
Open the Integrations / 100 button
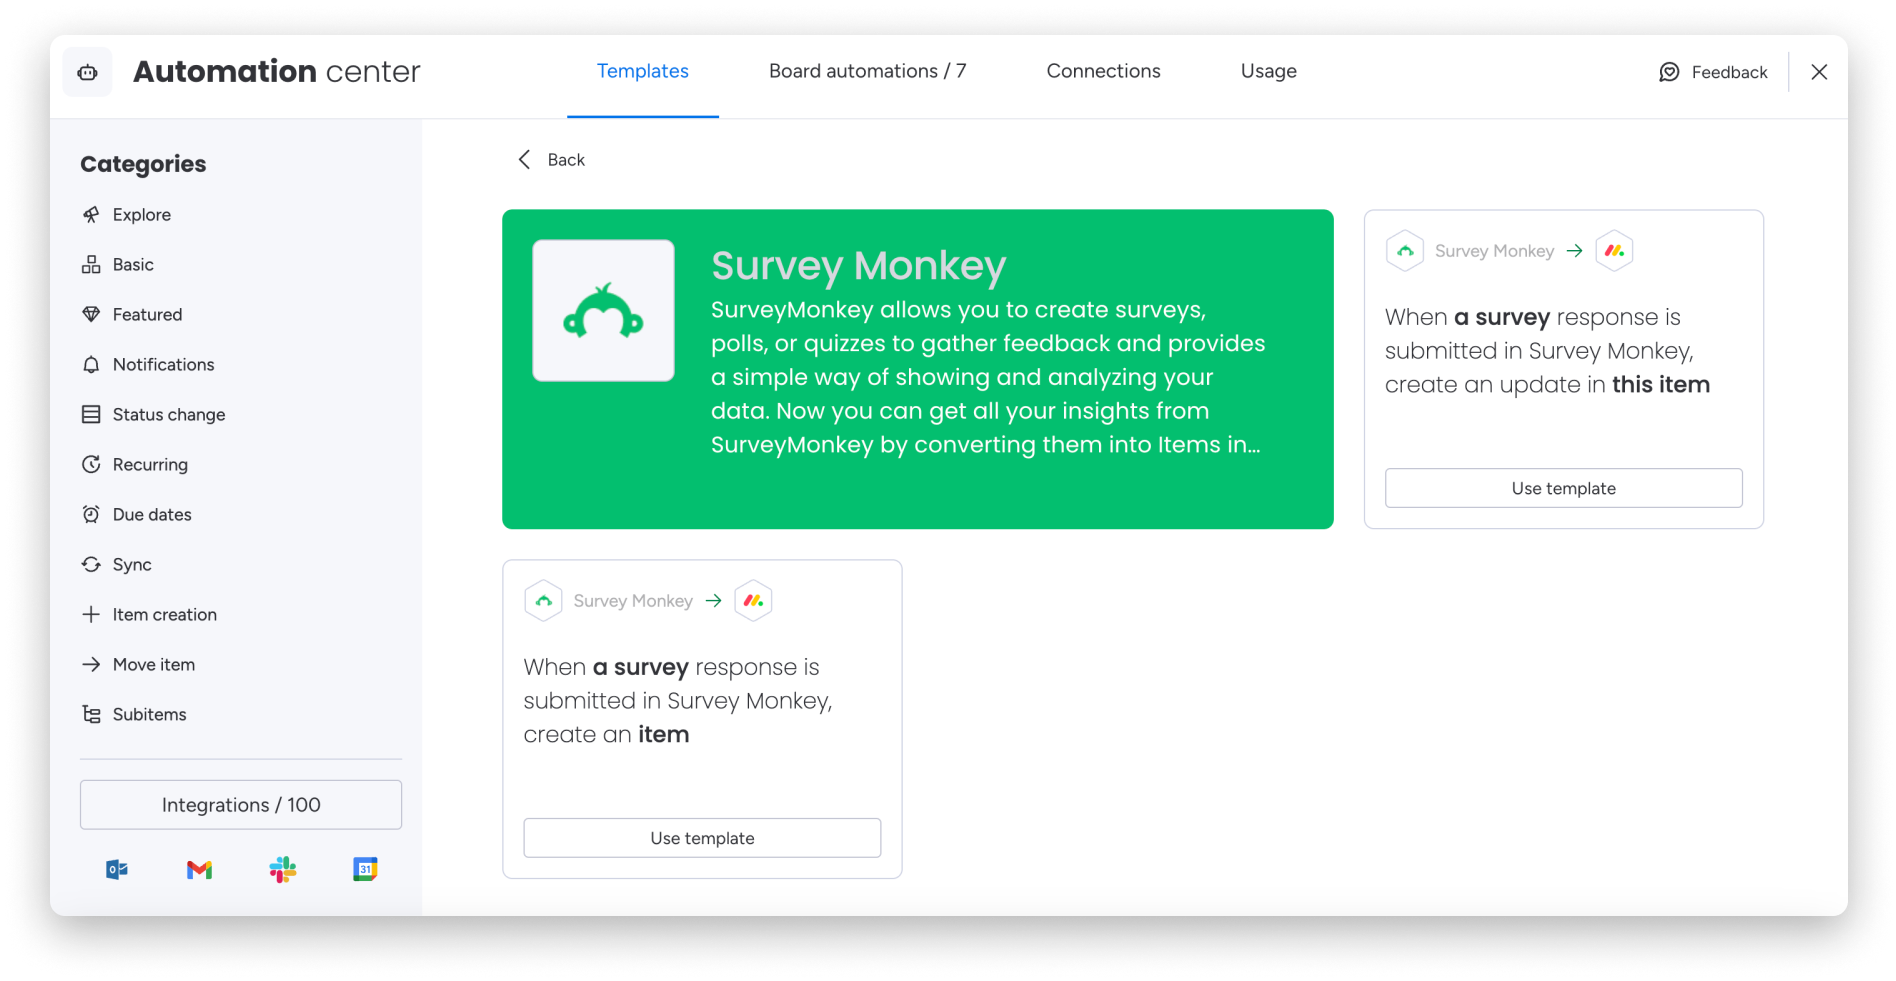pos(241,805)
